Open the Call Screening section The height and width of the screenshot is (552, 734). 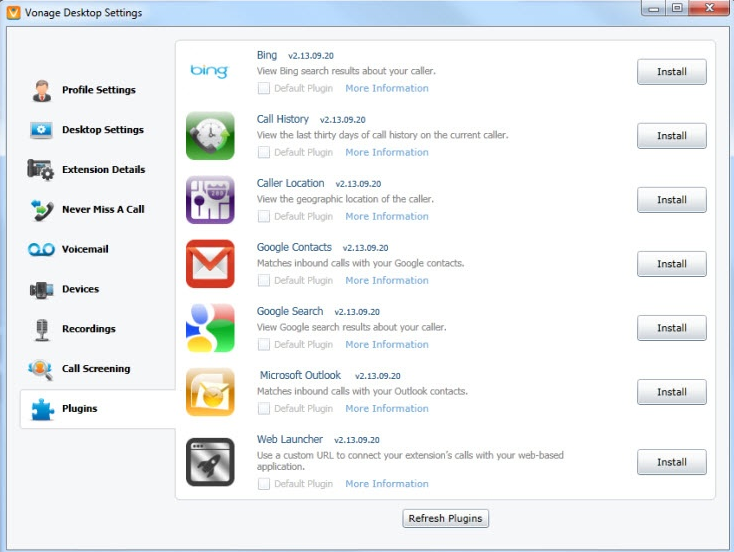coord(96,368)
